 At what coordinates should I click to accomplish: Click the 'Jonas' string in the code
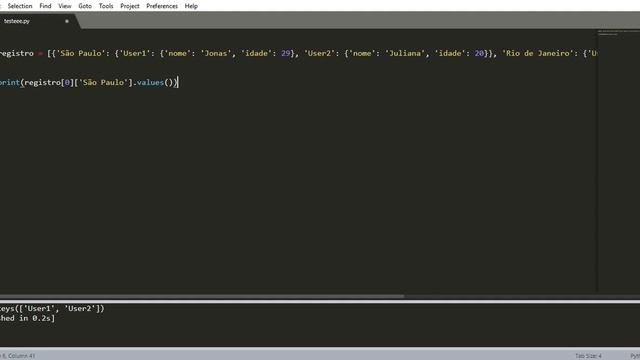point(216,53)
